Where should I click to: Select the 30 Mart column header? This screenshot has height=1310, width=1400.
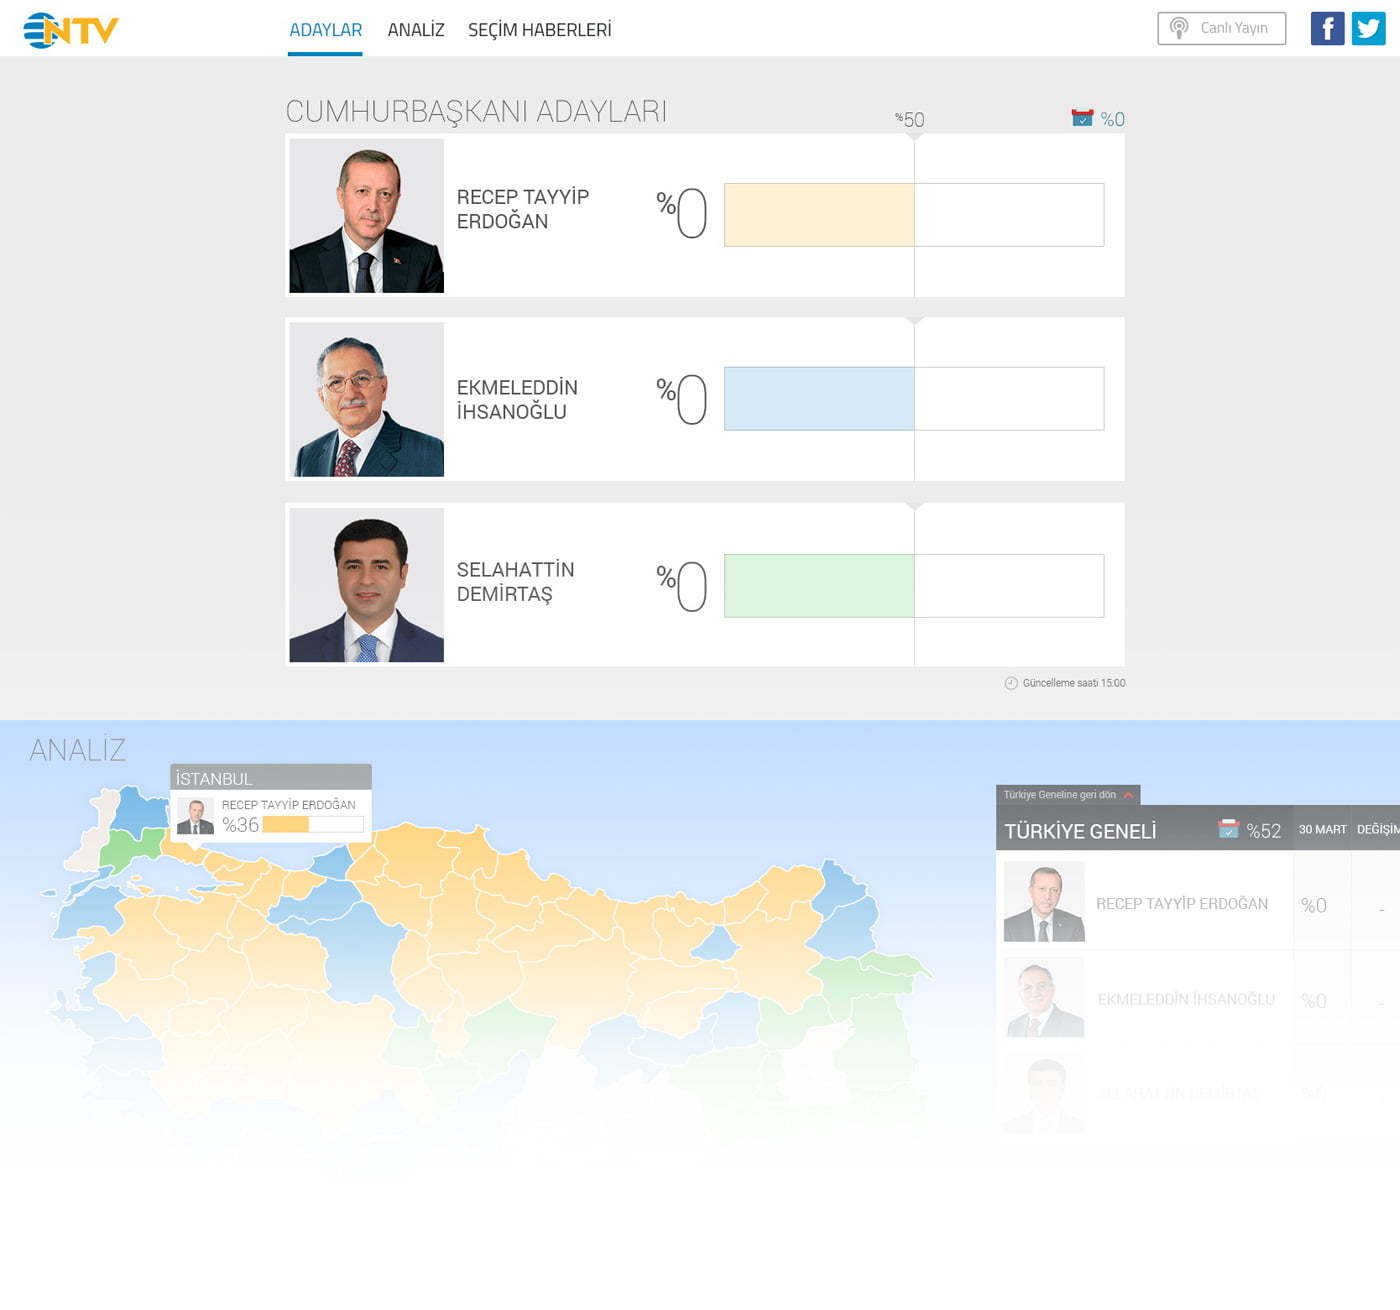(1322, 829)
